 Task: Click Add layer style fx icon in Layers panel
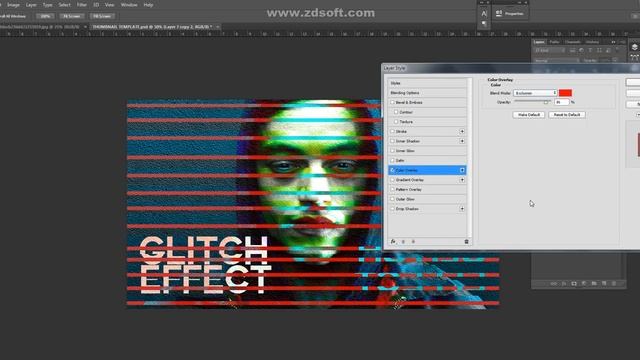pos(564,283)
